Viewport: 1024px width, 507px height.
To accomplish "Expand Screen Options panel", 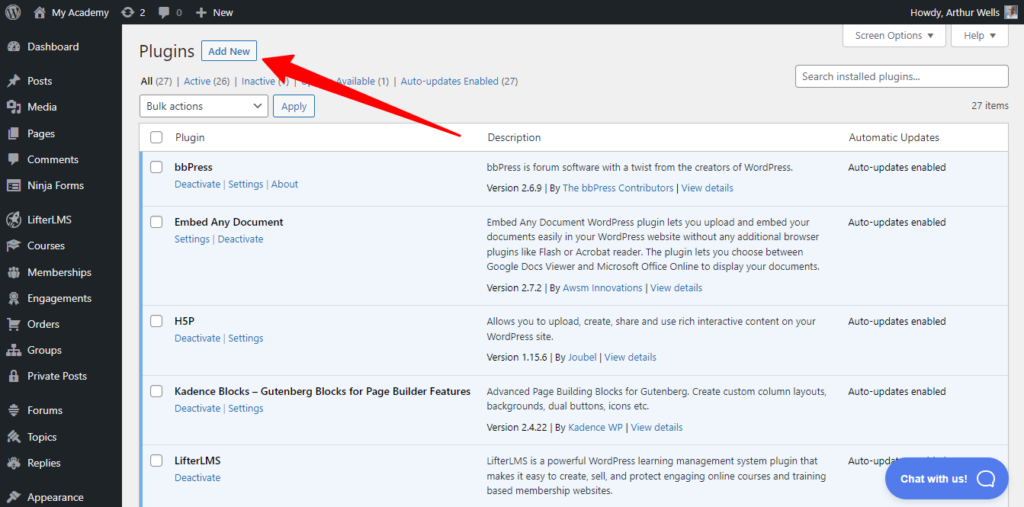I will point(894,35).
